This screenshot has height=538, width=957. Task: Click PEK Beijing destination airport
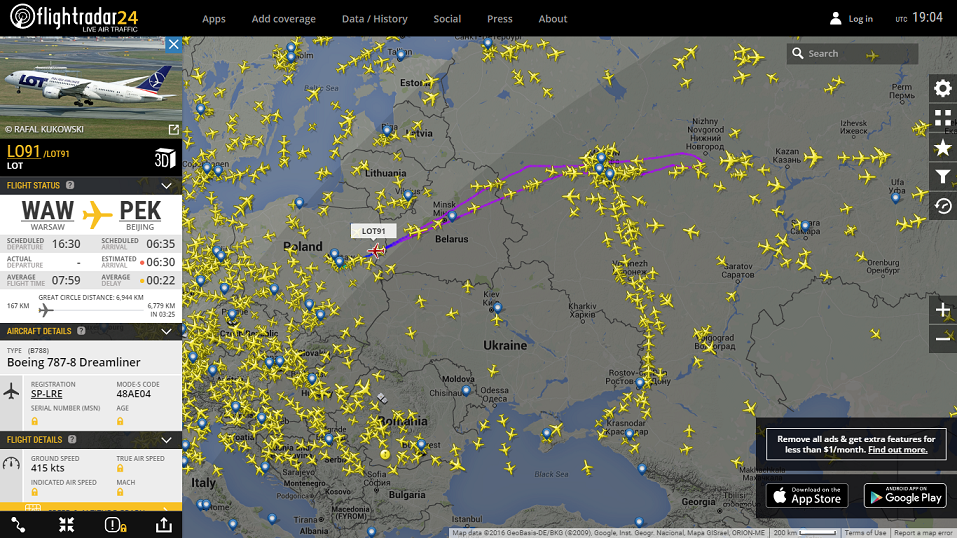(x=140, y=214)
